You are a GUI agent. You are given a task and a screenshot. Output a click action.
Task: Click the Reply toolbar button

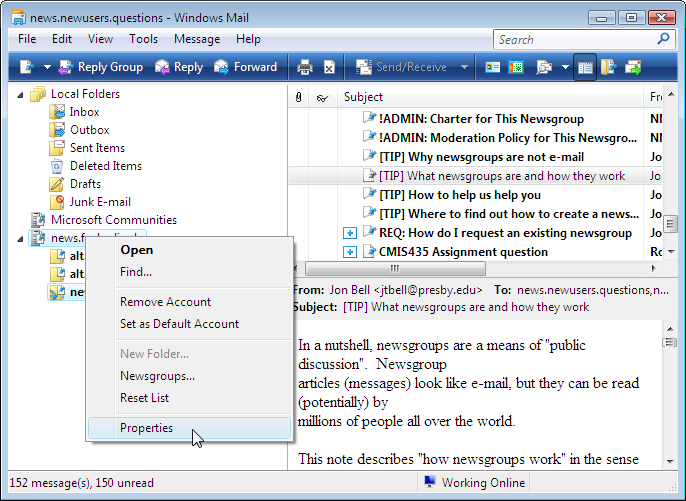click(179, 67)
